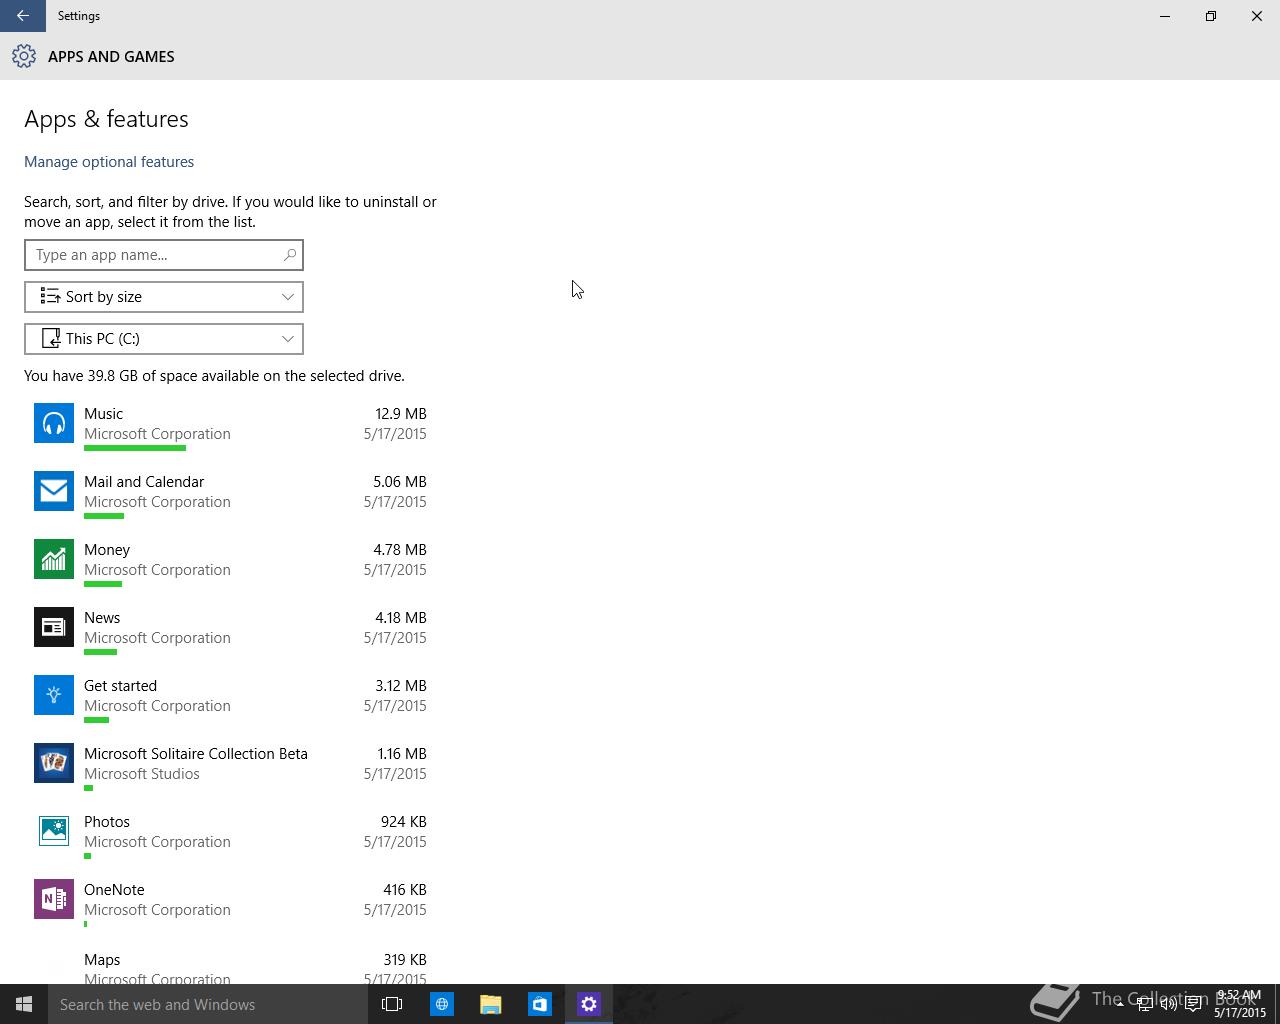Click the 5.06 MB size value
This screenshot has height=1024, width=1280.
coord(400,482)
